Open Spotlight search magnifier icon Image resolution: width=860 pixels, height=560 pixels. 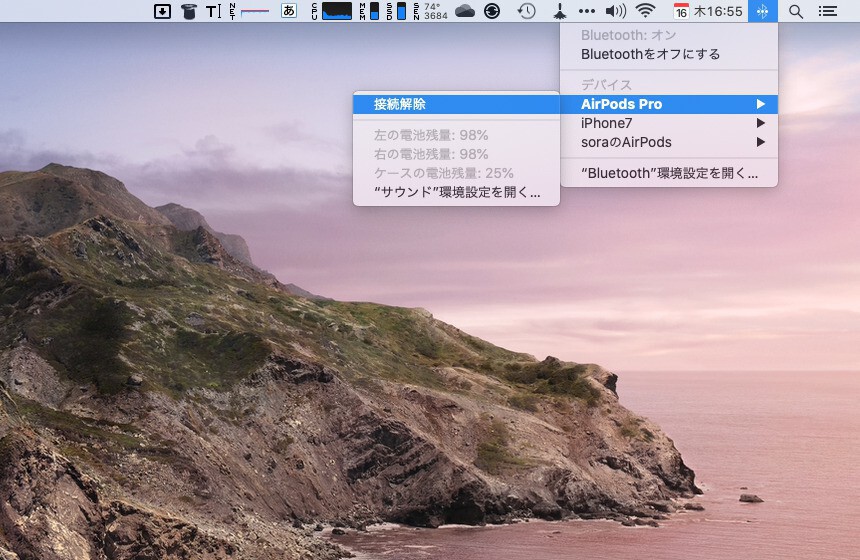pyautogui.click(x=796, y=11)
